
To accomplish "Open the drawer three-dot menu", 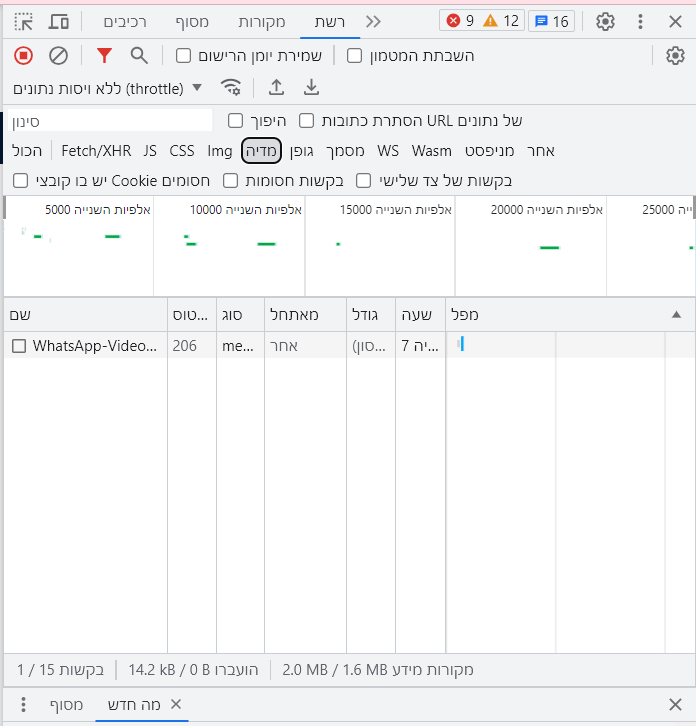I will click(x=23, y=705).
